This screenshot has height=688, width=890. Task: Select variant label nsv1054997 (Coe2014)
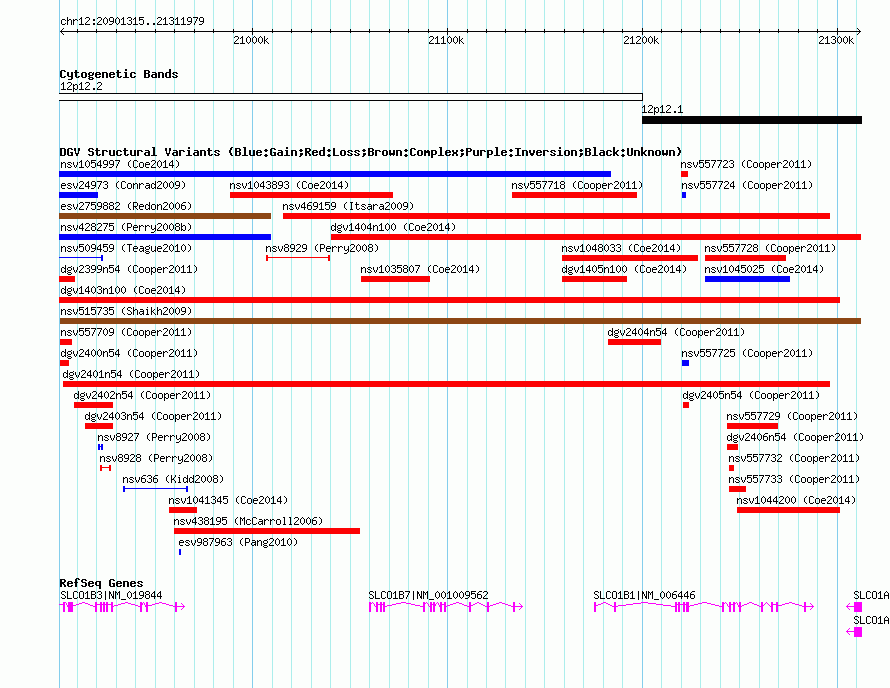[120, 164]
